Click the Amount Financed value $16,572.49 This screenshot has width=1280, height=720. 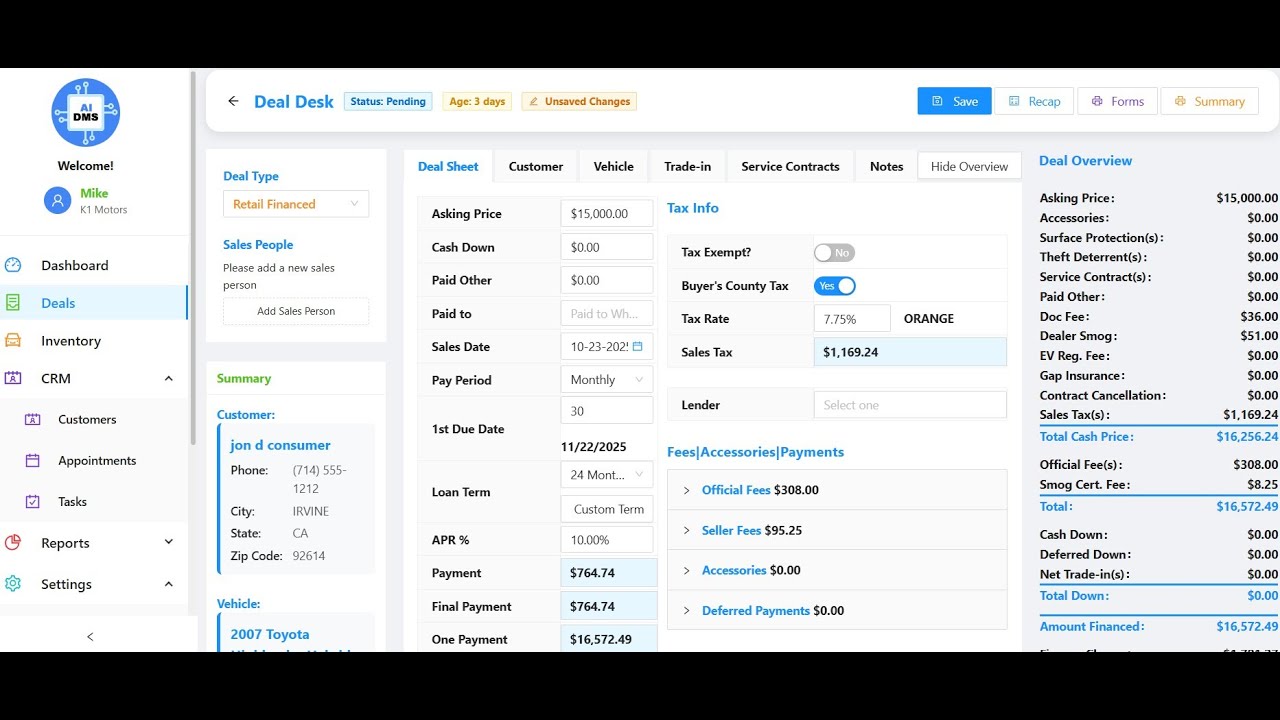click(1247, 627)
